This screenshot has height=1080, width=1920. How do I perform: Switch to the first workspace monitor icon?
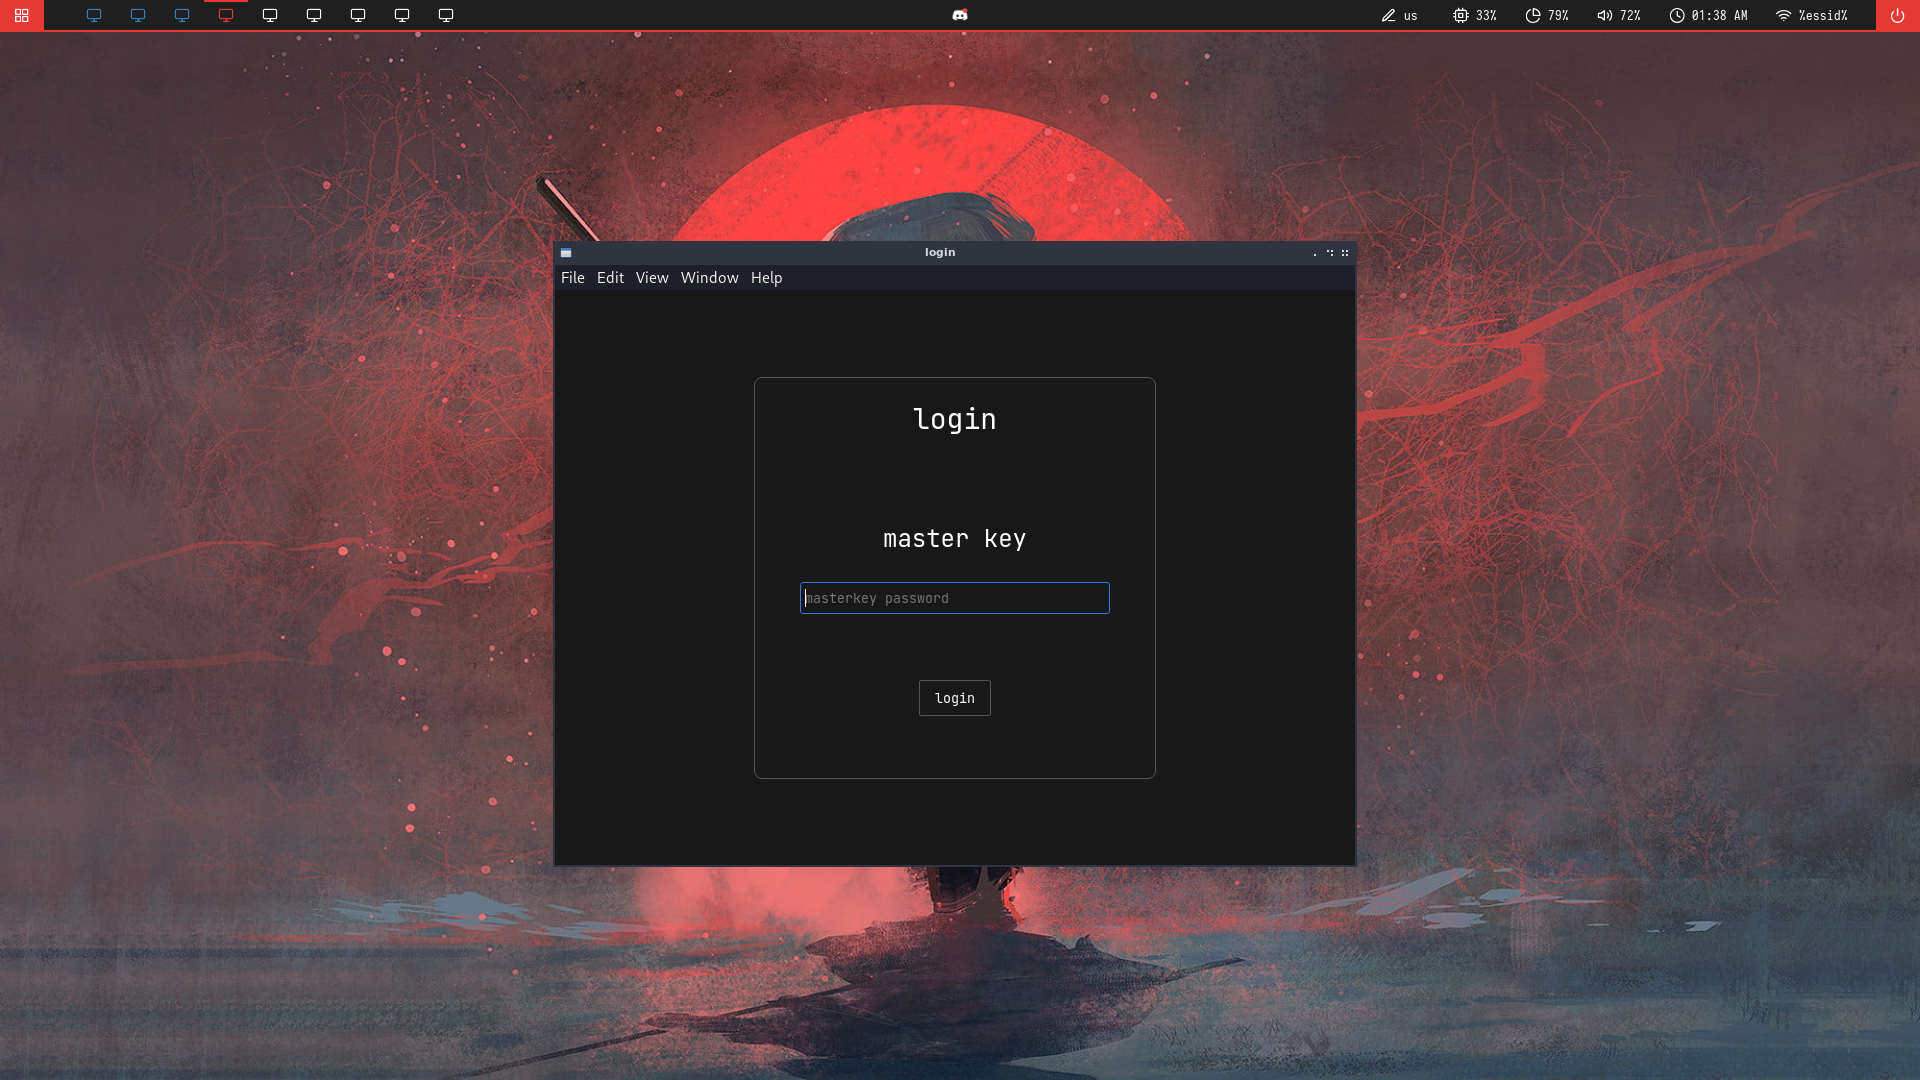pyautogui.click(x=94, y=15)
